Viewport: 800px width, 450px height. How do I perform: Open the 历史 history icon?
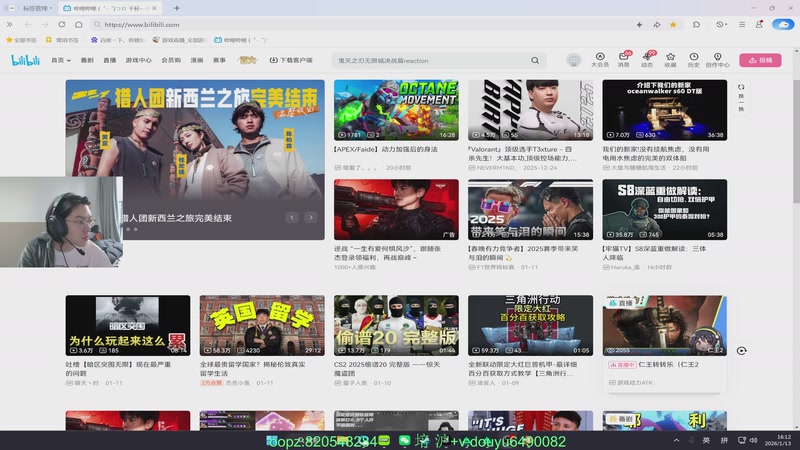point(693,60)
